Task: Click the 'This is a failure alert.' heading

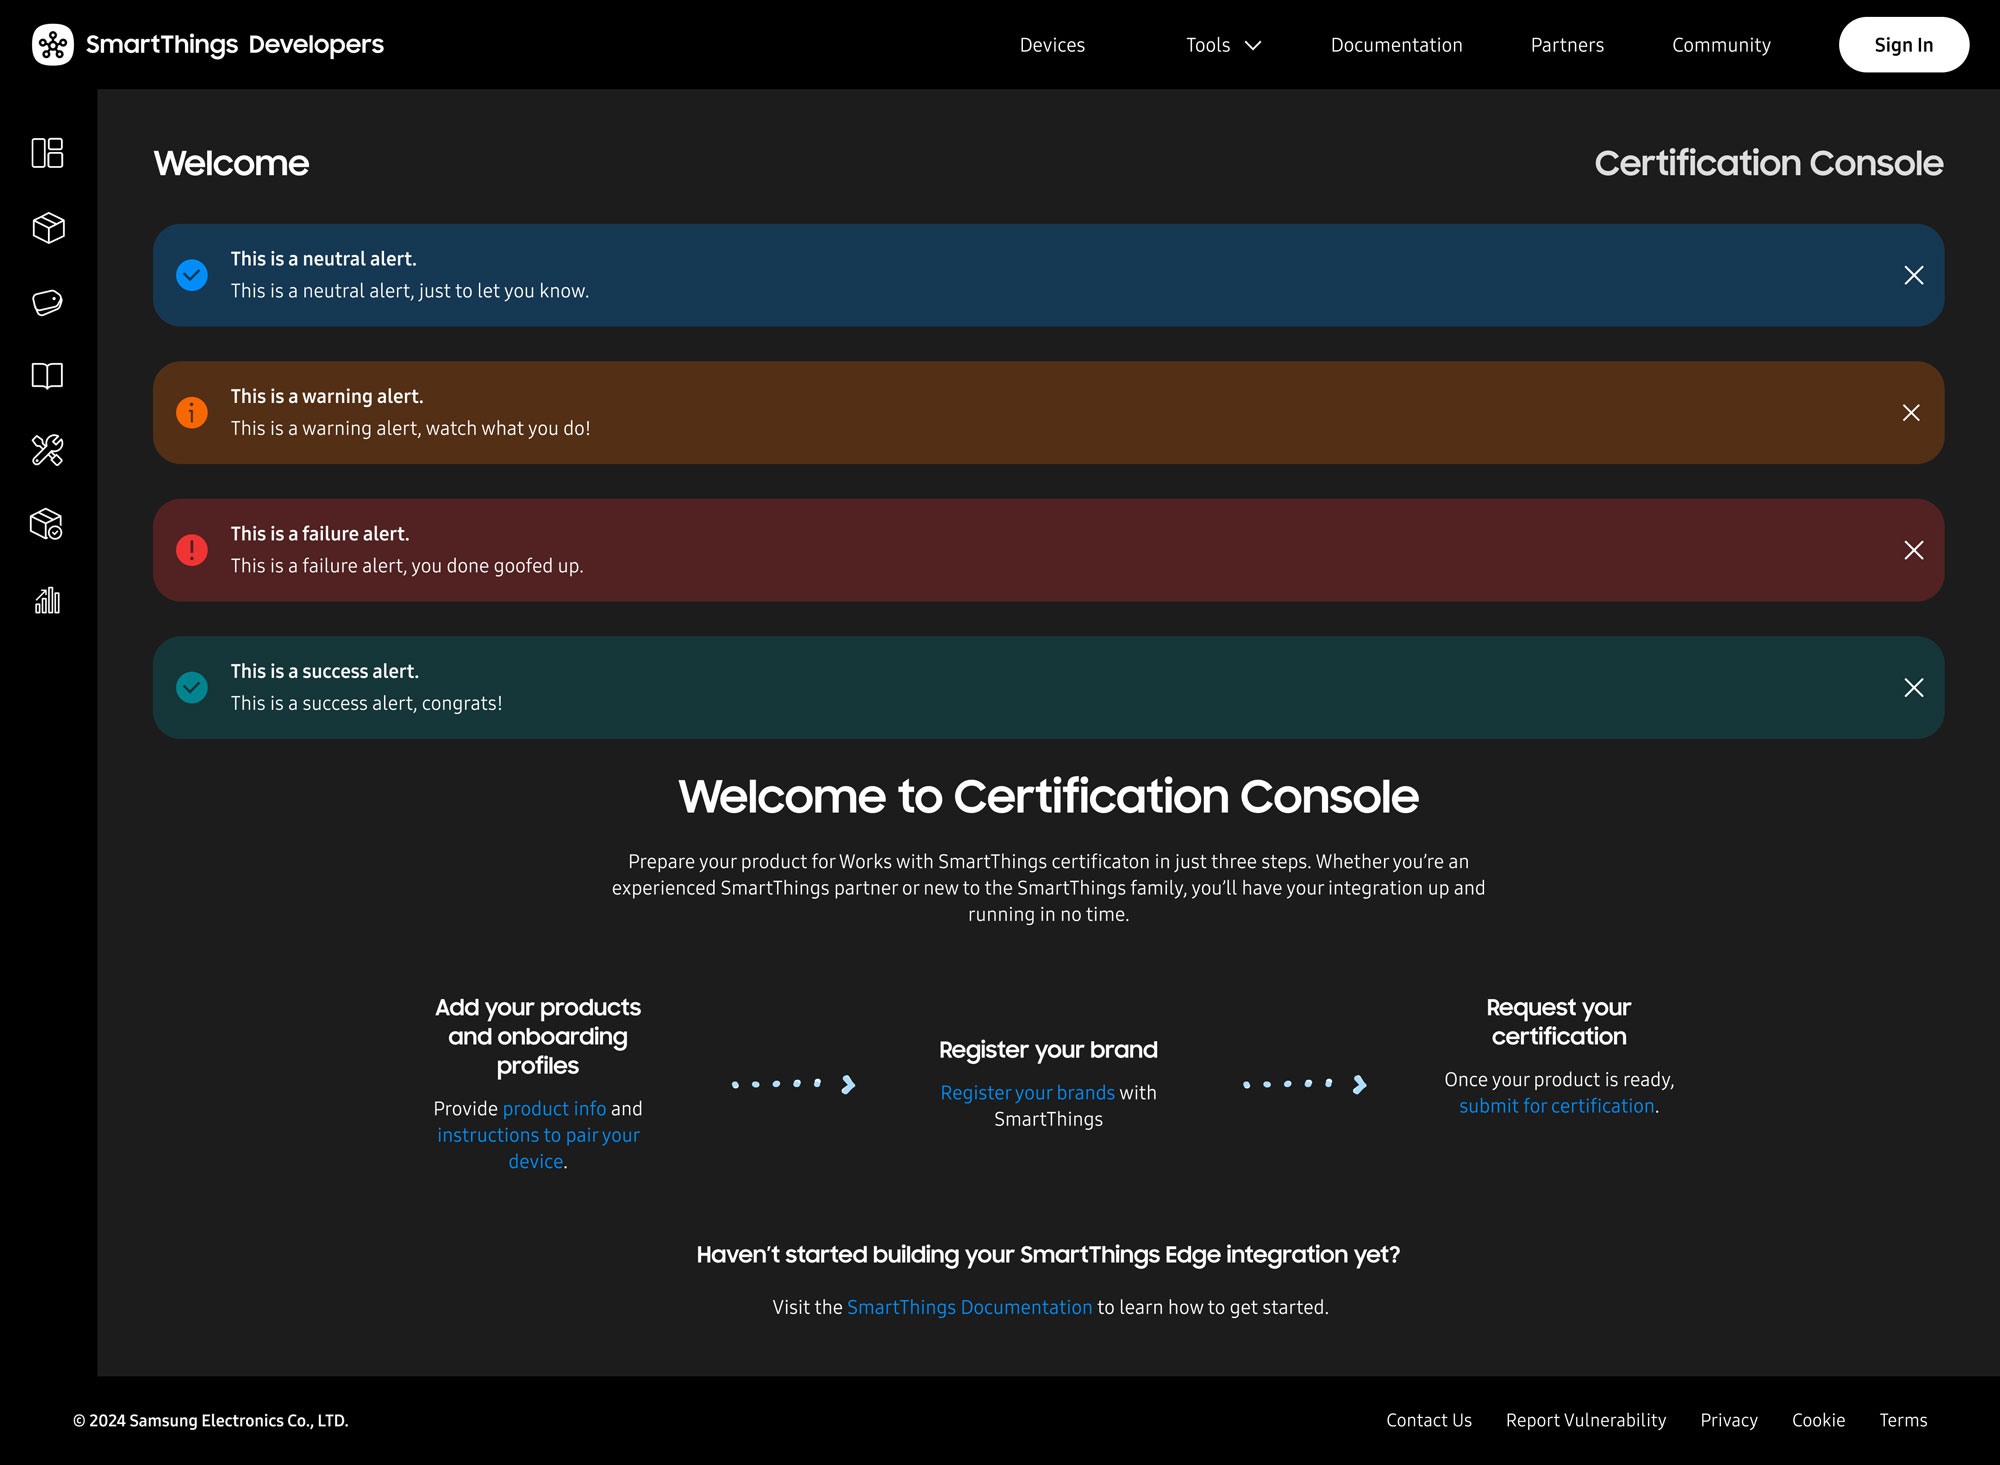Action: (x=320, y=534)
